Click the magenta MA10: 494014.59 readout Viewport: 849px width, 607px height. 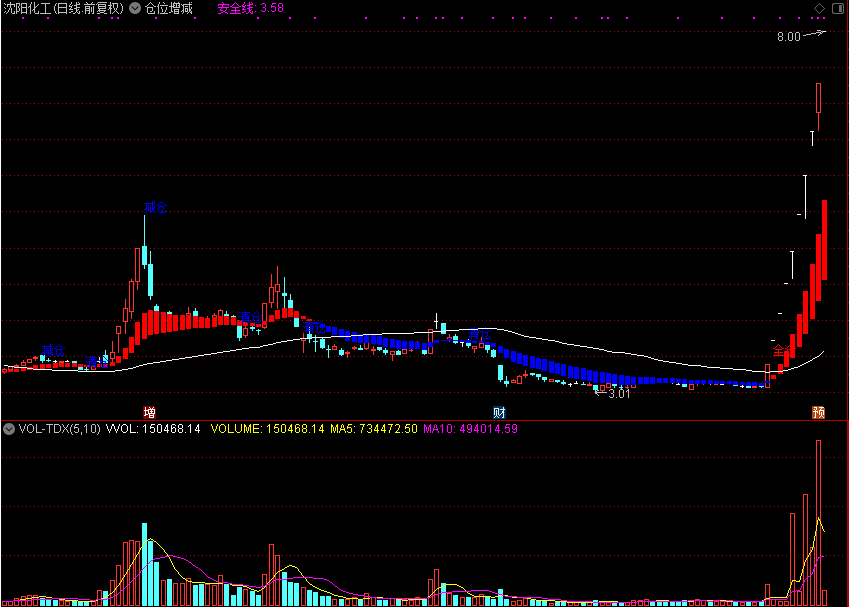[471, 429]
